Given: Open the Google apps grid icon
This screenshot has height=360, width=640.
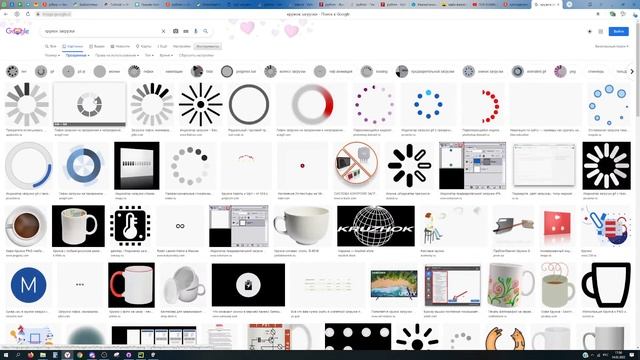Looking at the screenshot, I should point(601,31).
